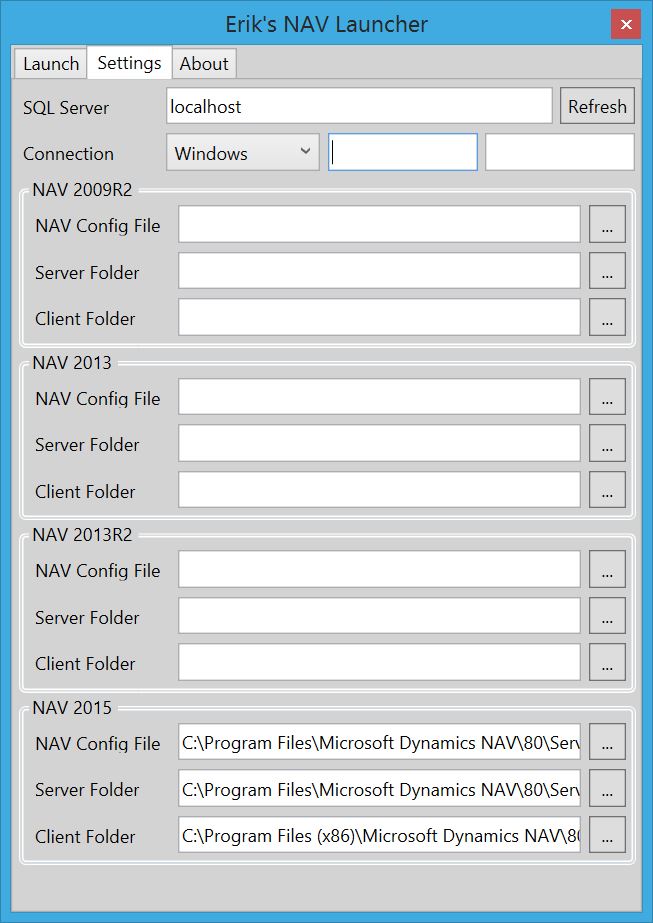Browse for NAV 2013R2 Server Folder

tap(607, 616)
